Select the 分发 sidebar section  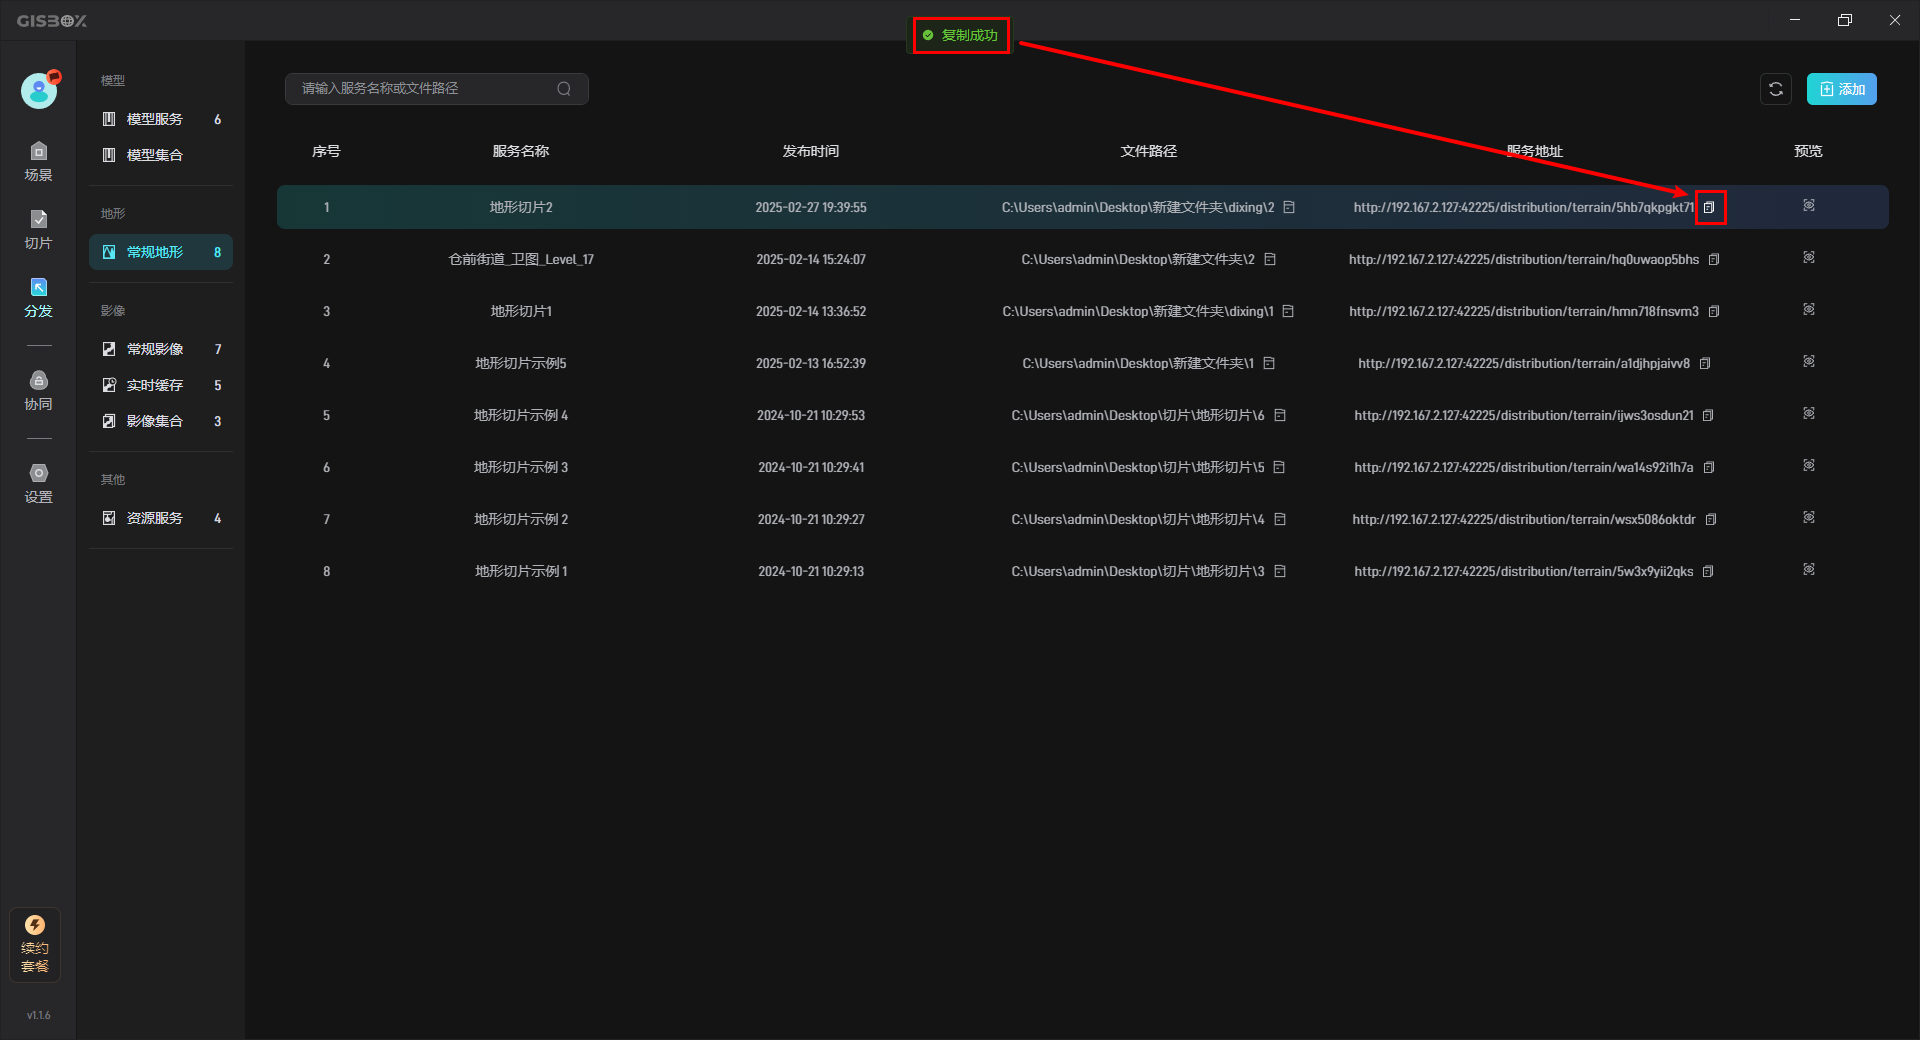coord(38,298)
